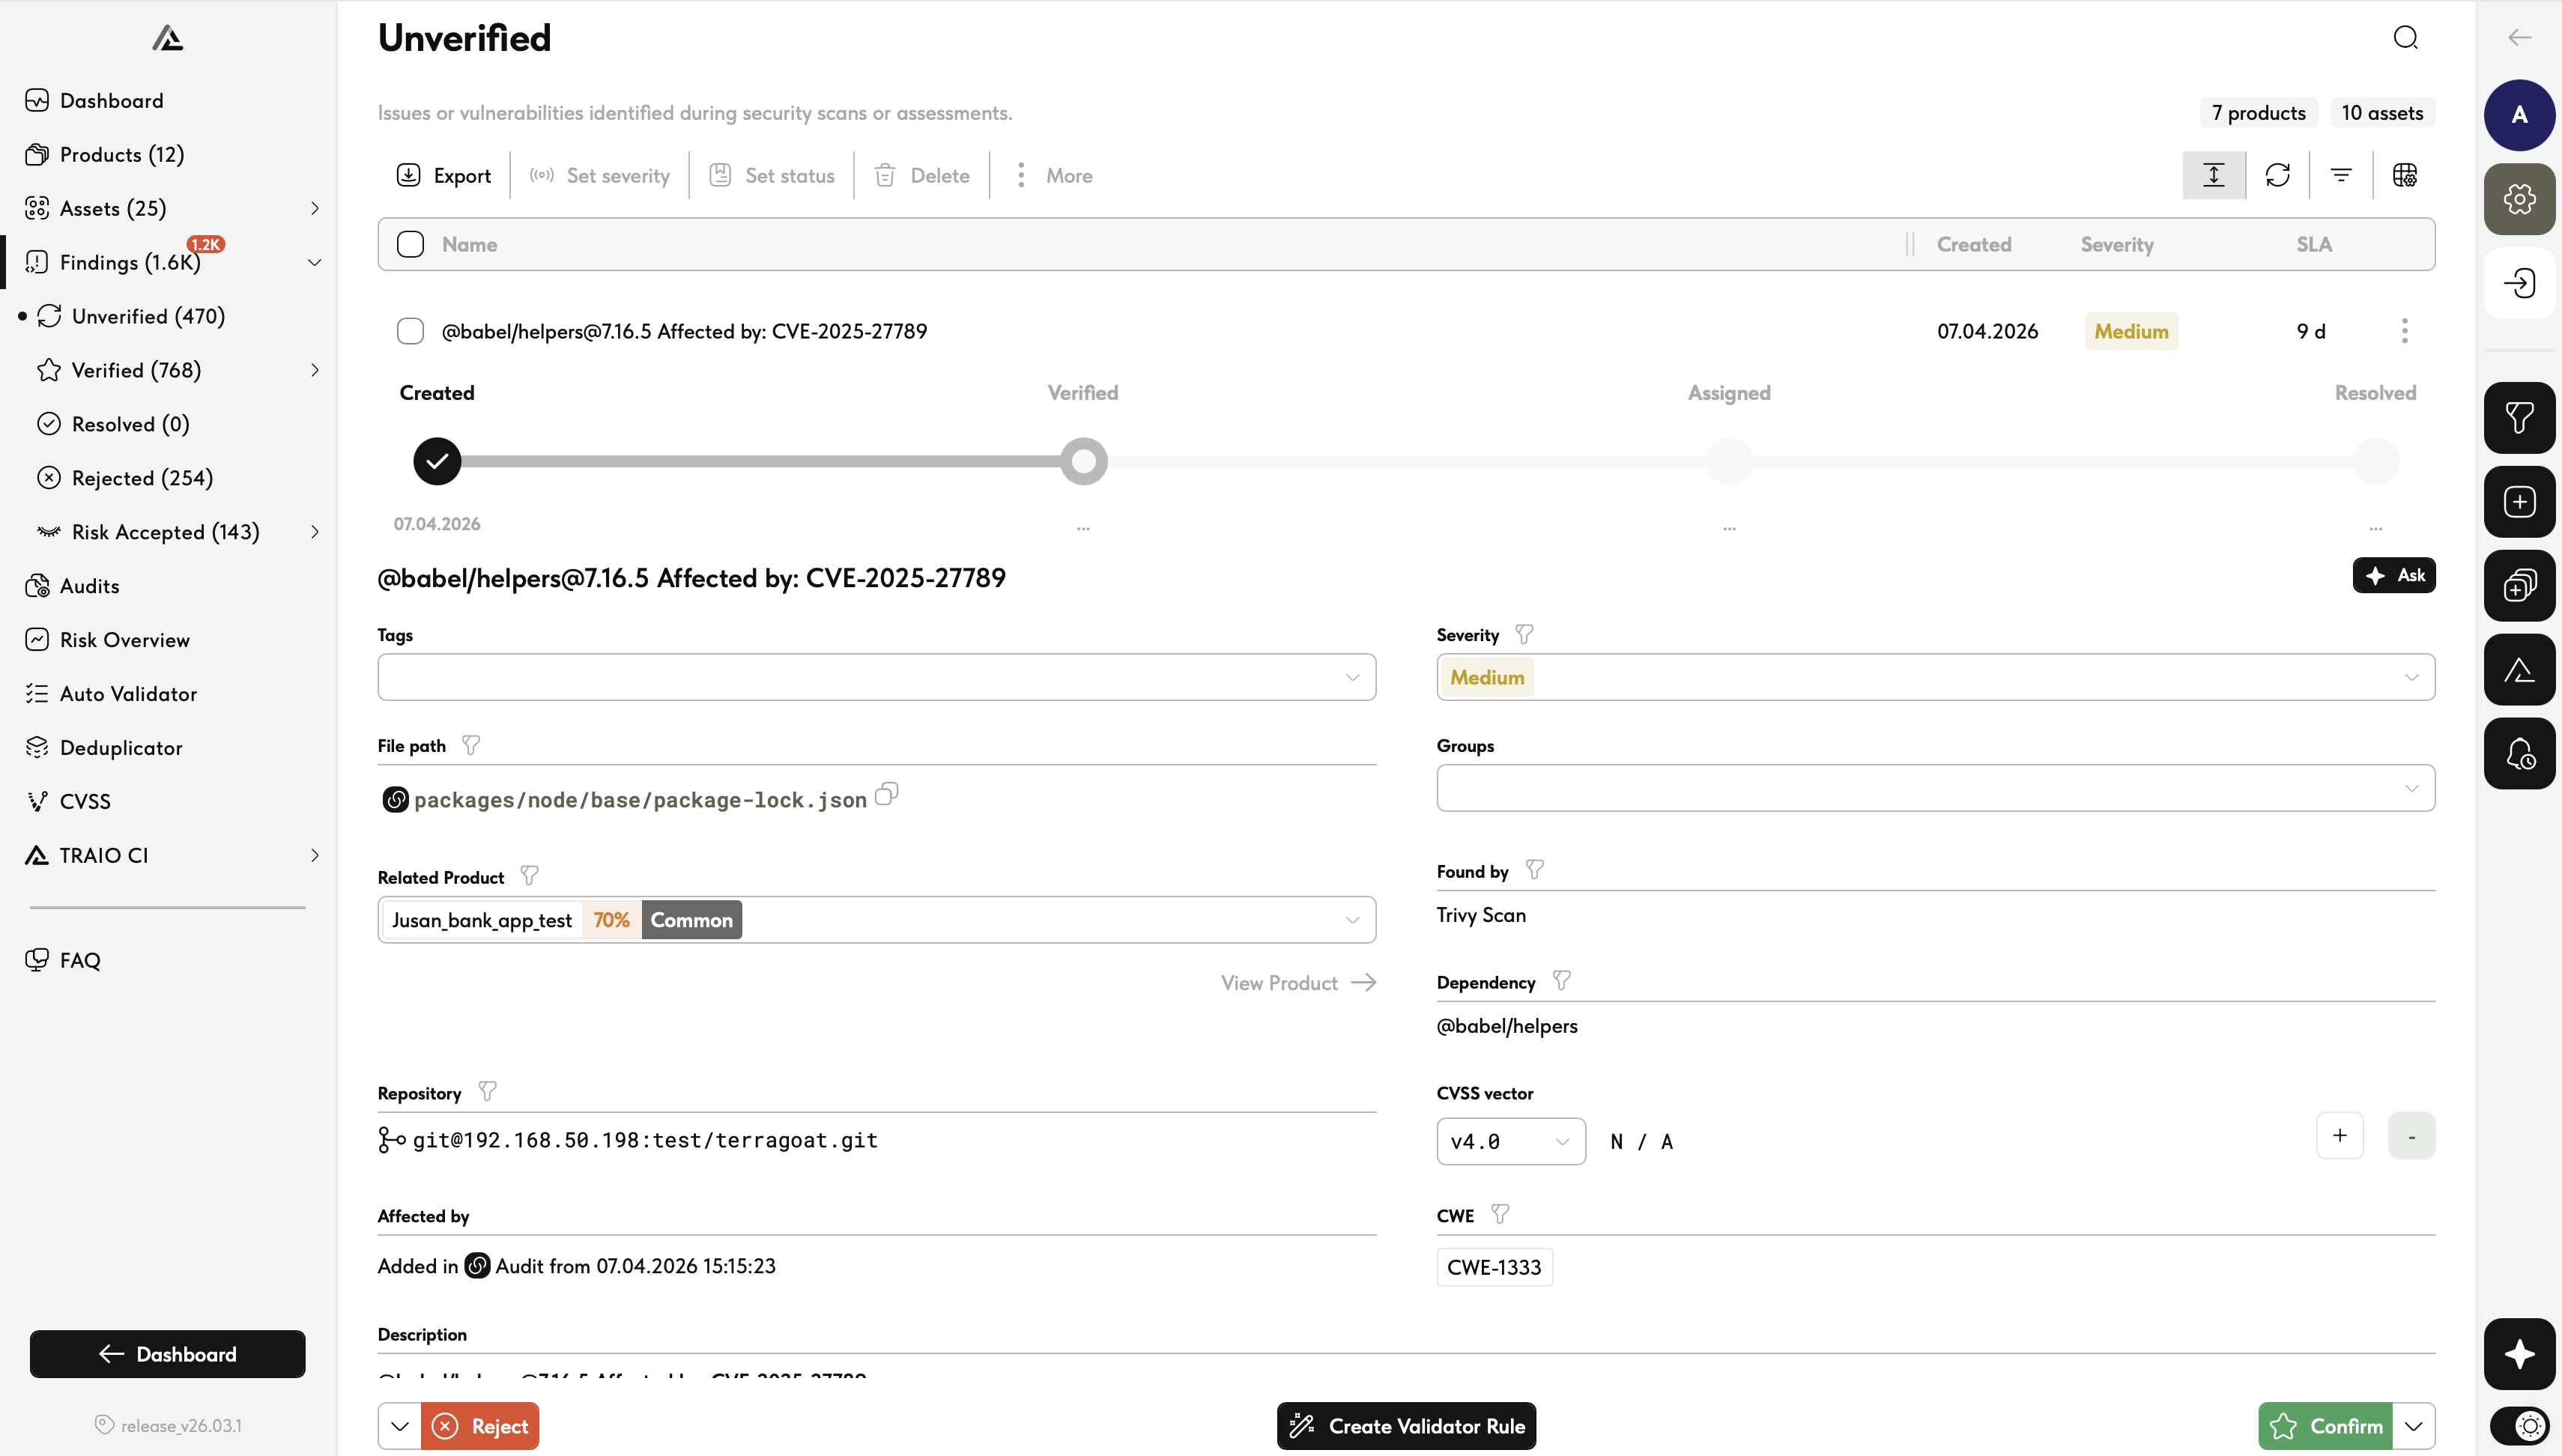
Task: Click Create Validator Rule button
Action: pos(1406,1426)
